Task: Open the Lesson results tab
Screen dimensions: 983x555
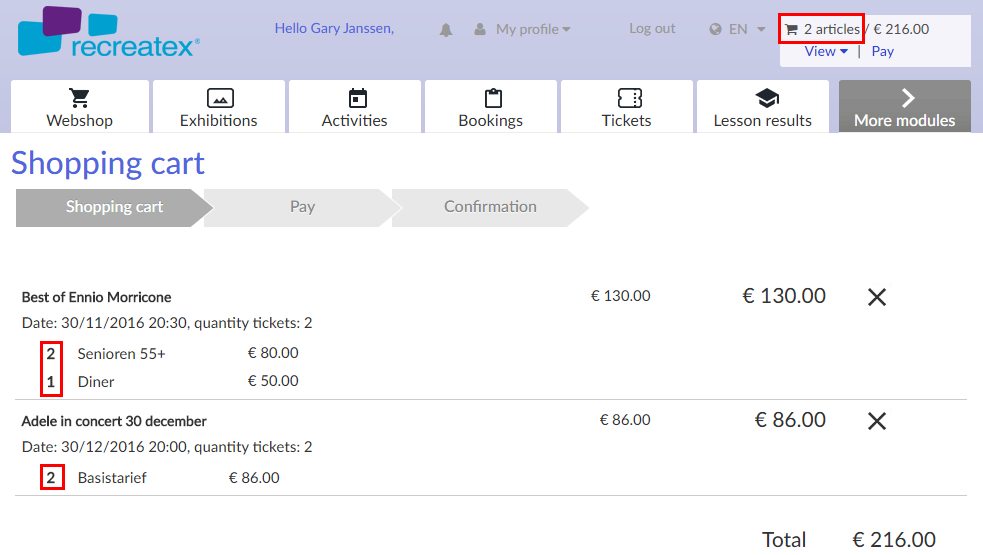Action: click(x=763, y=108)
